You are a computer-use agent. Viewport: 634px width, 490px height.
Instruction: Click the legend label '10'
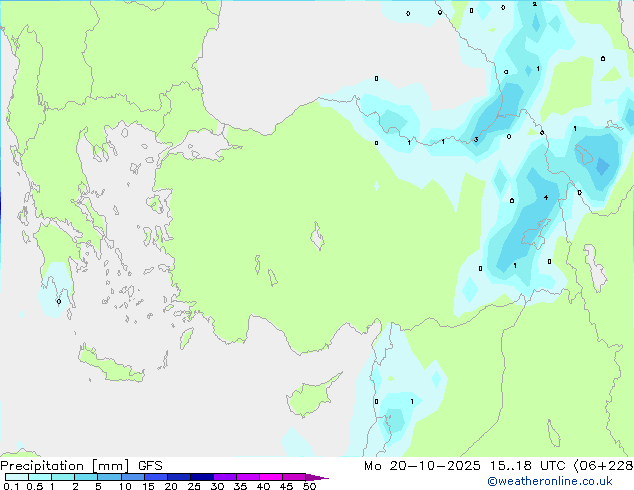click(x=125, y=486)
